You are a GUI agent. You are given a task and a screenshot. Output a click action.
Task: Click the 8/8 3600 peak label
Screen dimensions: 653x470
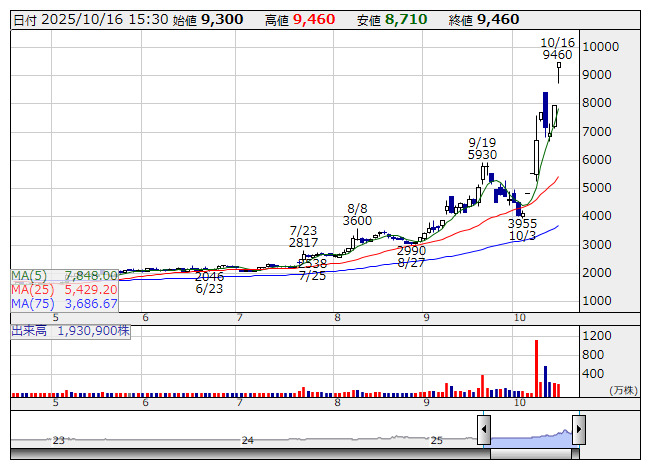358,214
